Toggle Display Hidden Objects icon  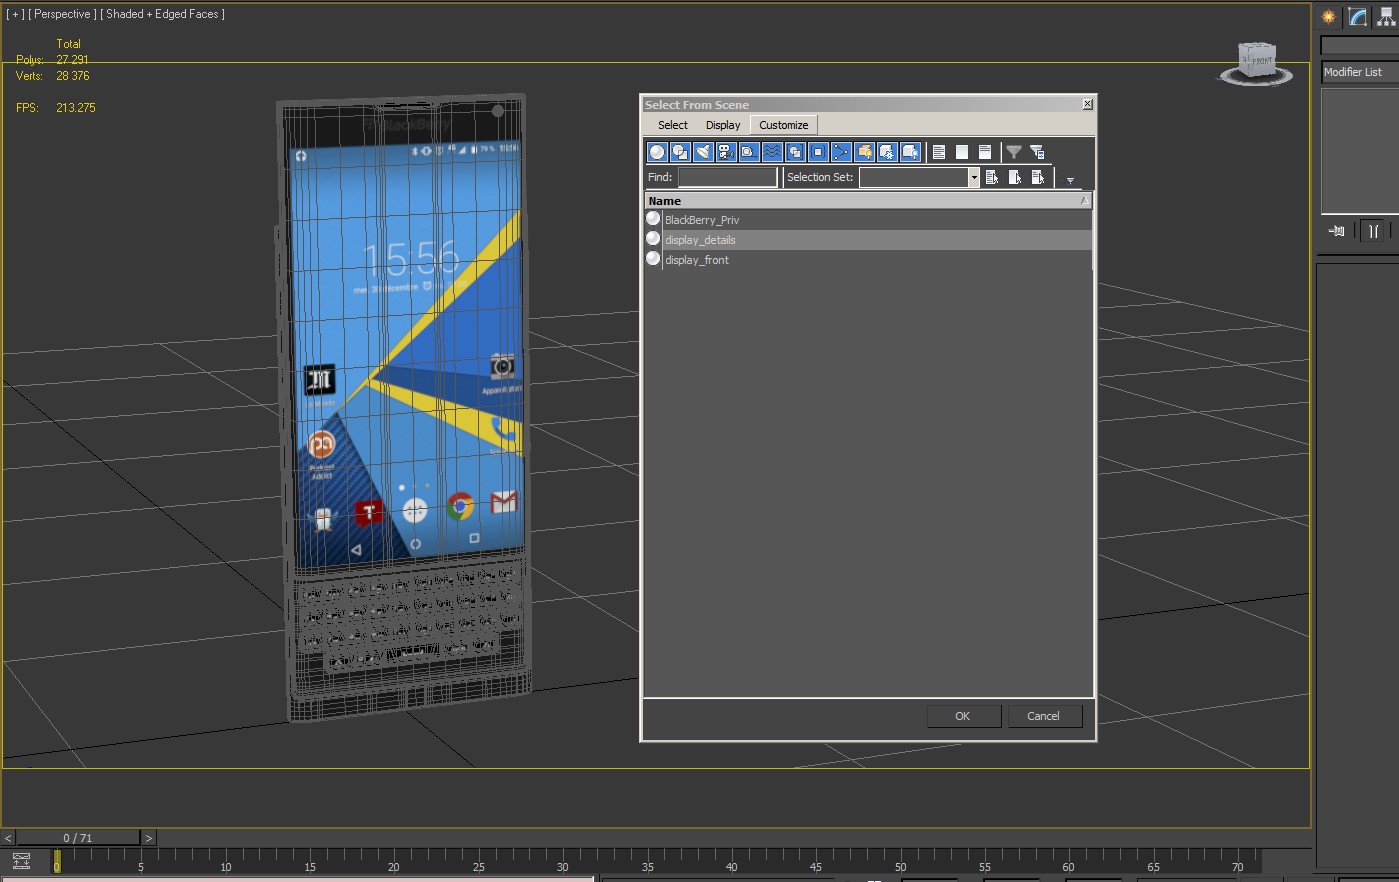pyautogui.click(x=910, y=152)
